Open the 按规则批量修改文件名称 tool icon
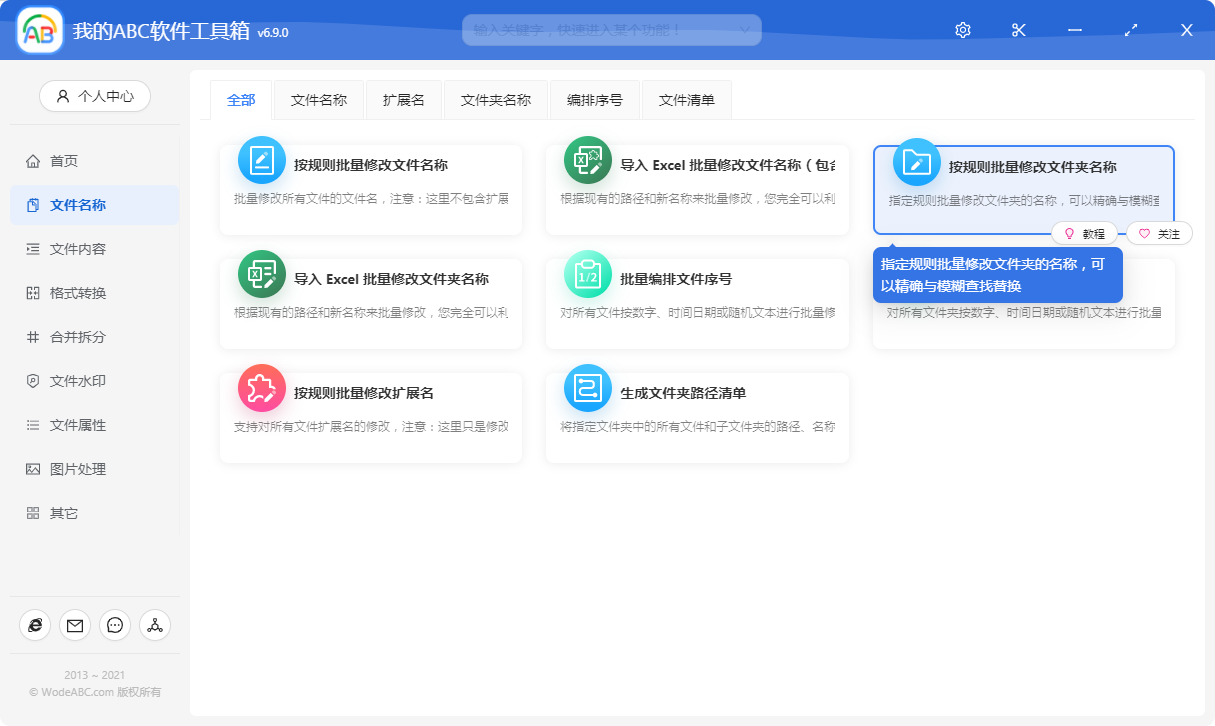 261,160
